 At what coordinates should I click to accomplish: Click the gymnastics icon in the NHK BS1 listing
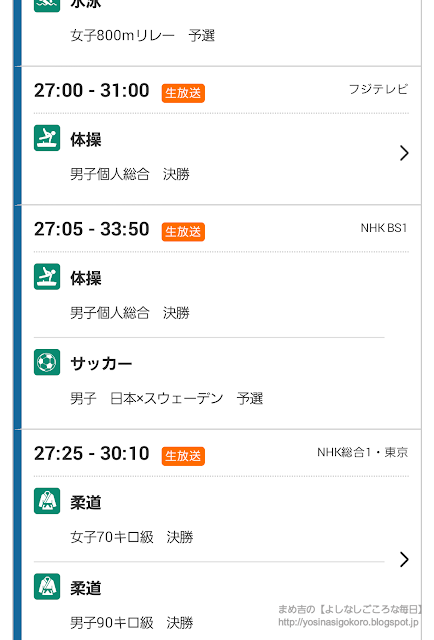pyautogui.click(x=47, y=277)
